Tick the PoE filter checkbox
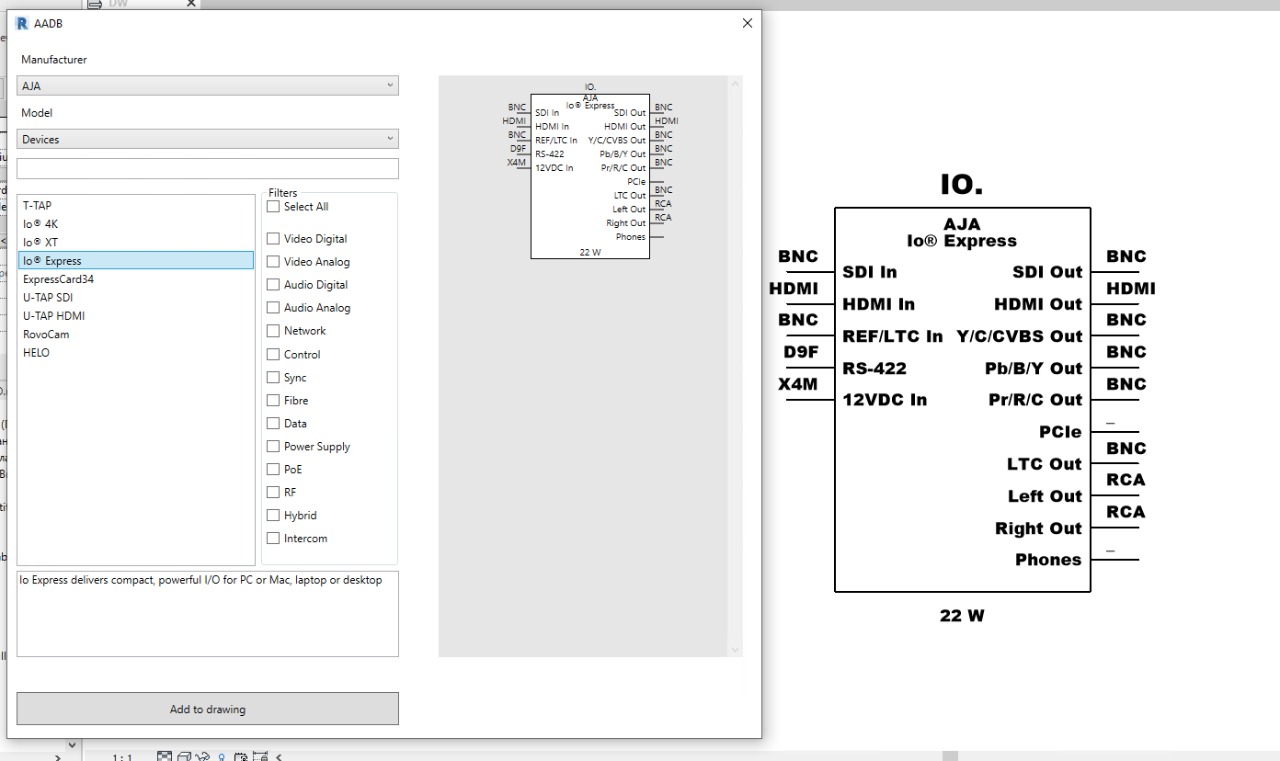This screenshot has width=1280, height=761. click(x=273, y=470)
